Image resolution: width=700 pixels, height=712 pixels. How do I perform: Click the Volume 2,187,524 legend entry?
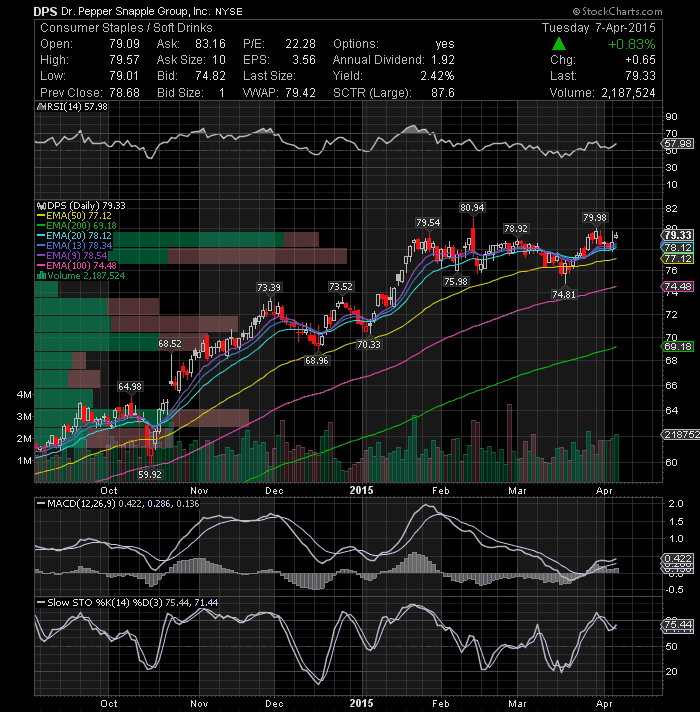(81, 276)
